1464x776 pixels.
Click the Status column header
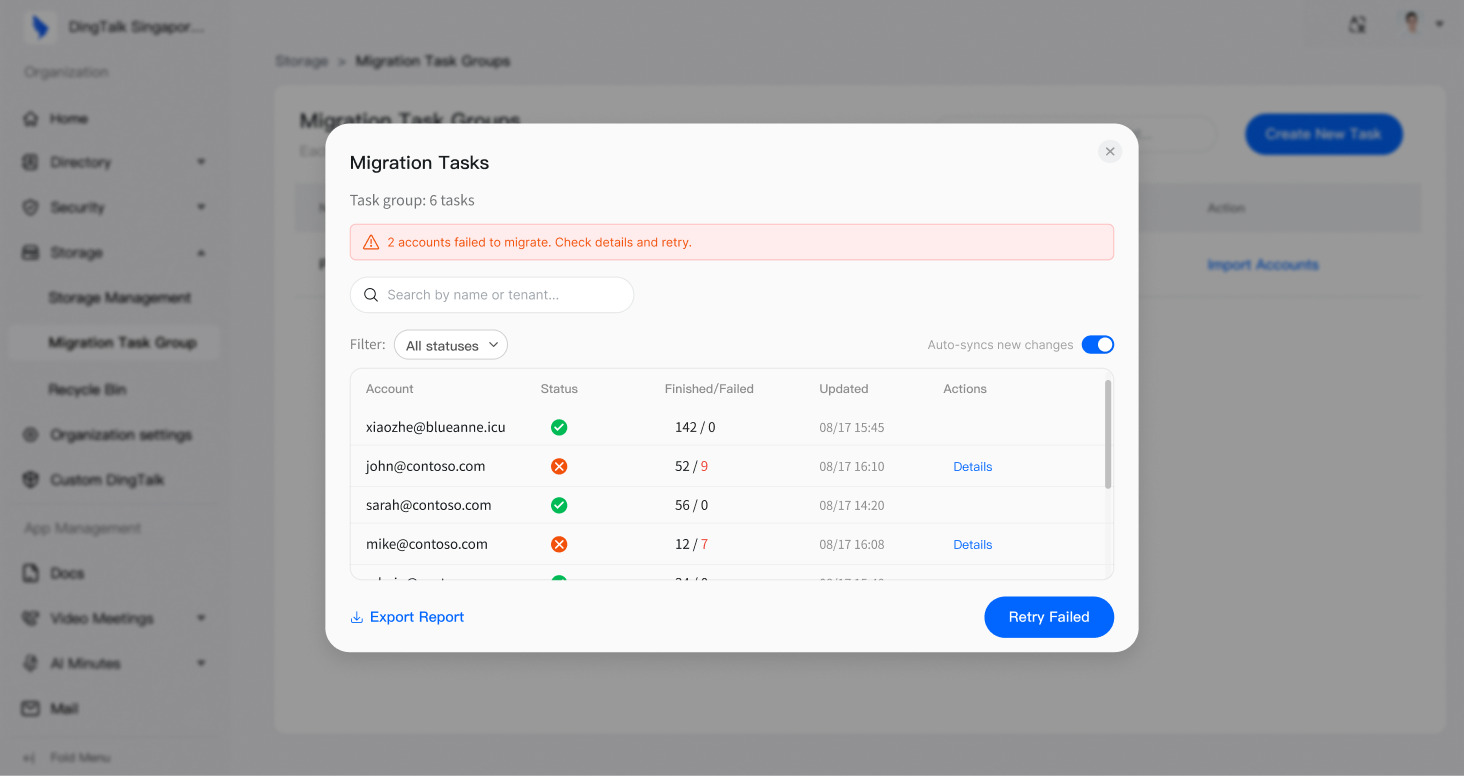coord(559,389)
